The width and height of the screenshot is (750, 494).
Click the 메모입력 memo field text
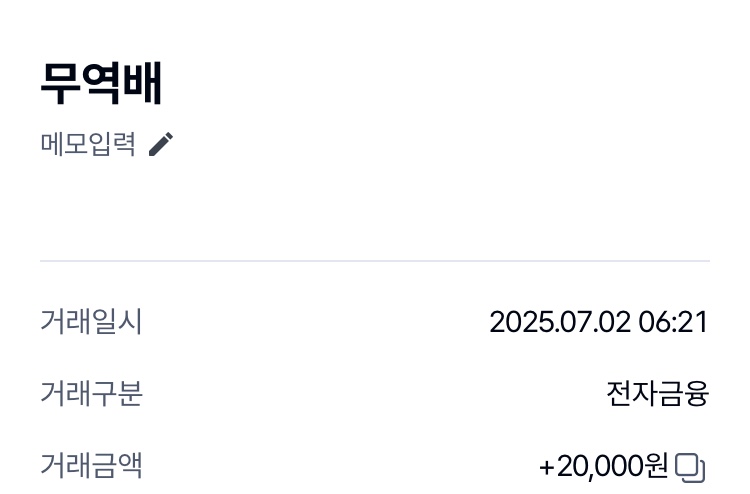click(88, 145)
